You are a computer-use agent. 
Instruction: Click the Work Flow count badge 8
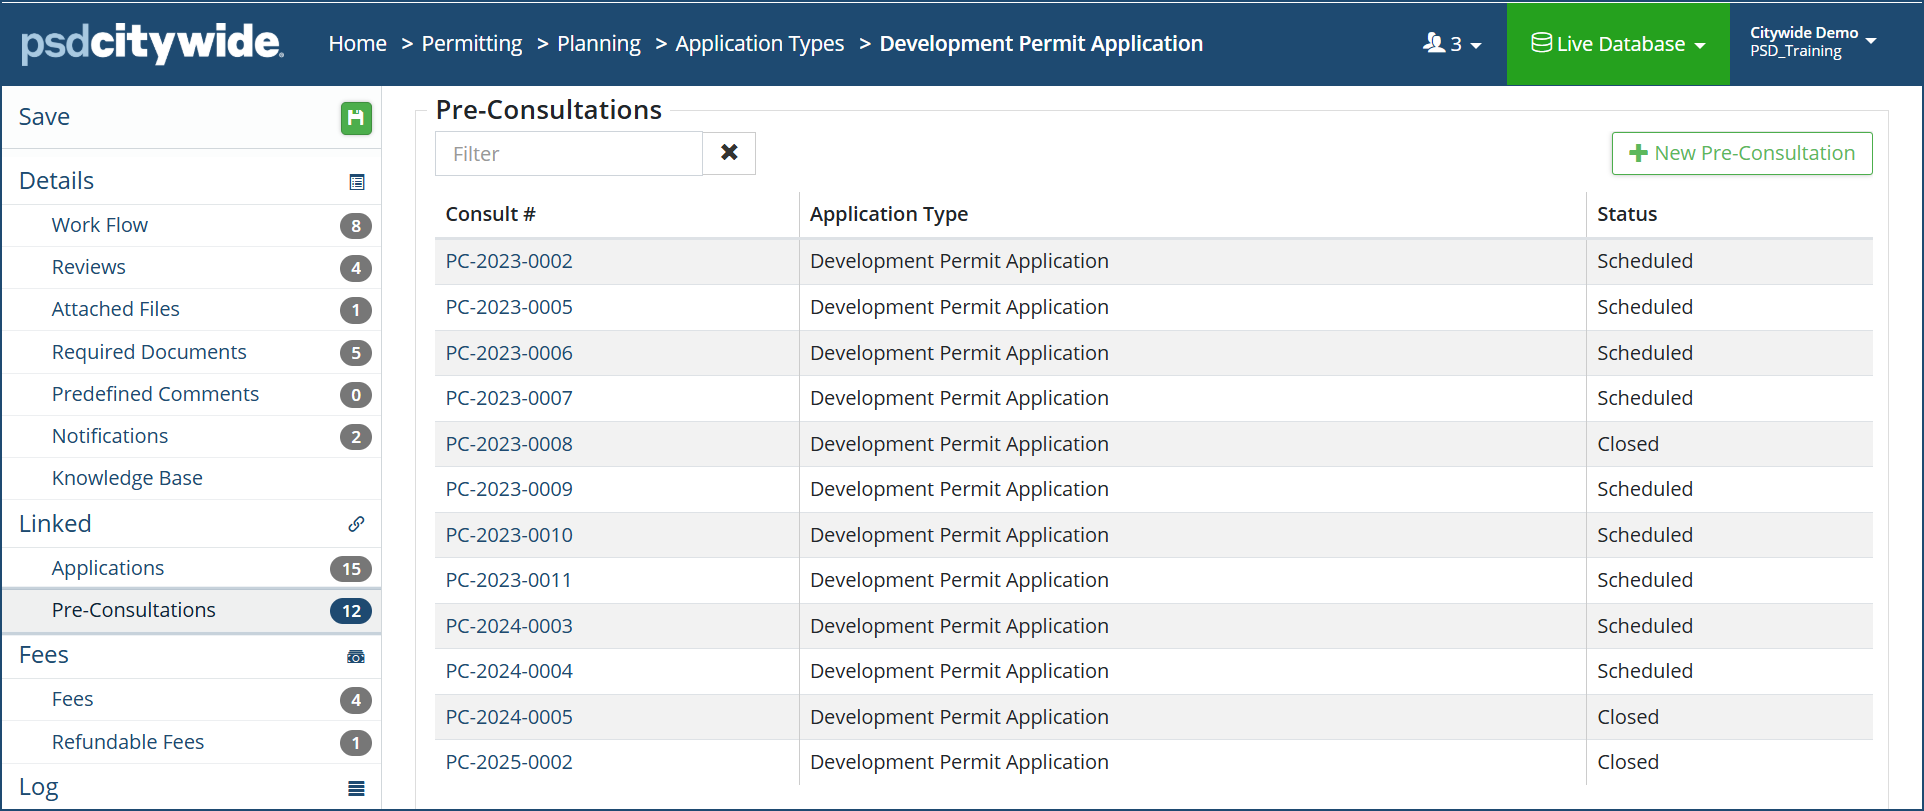(355, 226)
